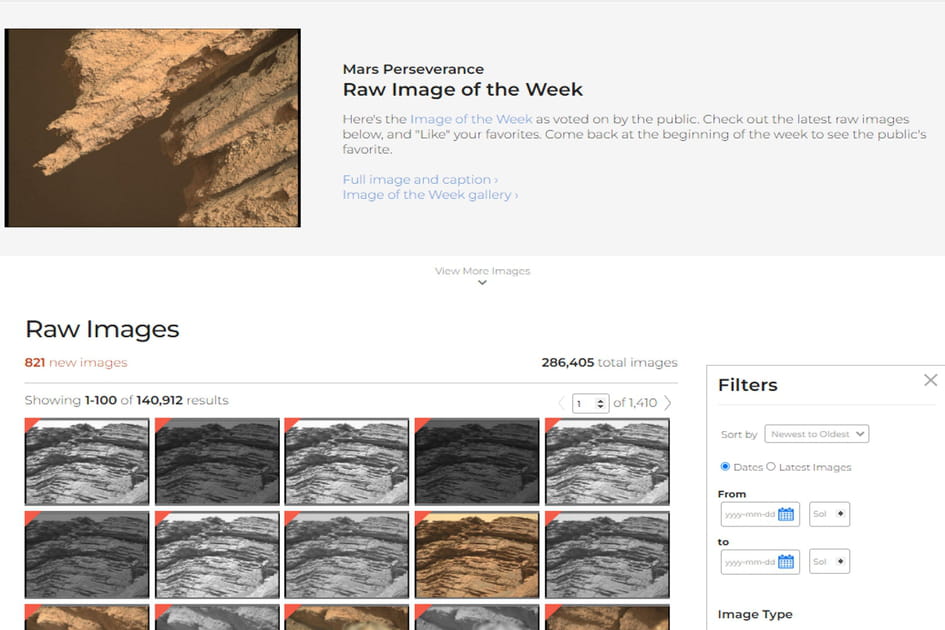
Task: Click 'Showing 1-100 of 140,912 results' text
Action: [127, 400]
